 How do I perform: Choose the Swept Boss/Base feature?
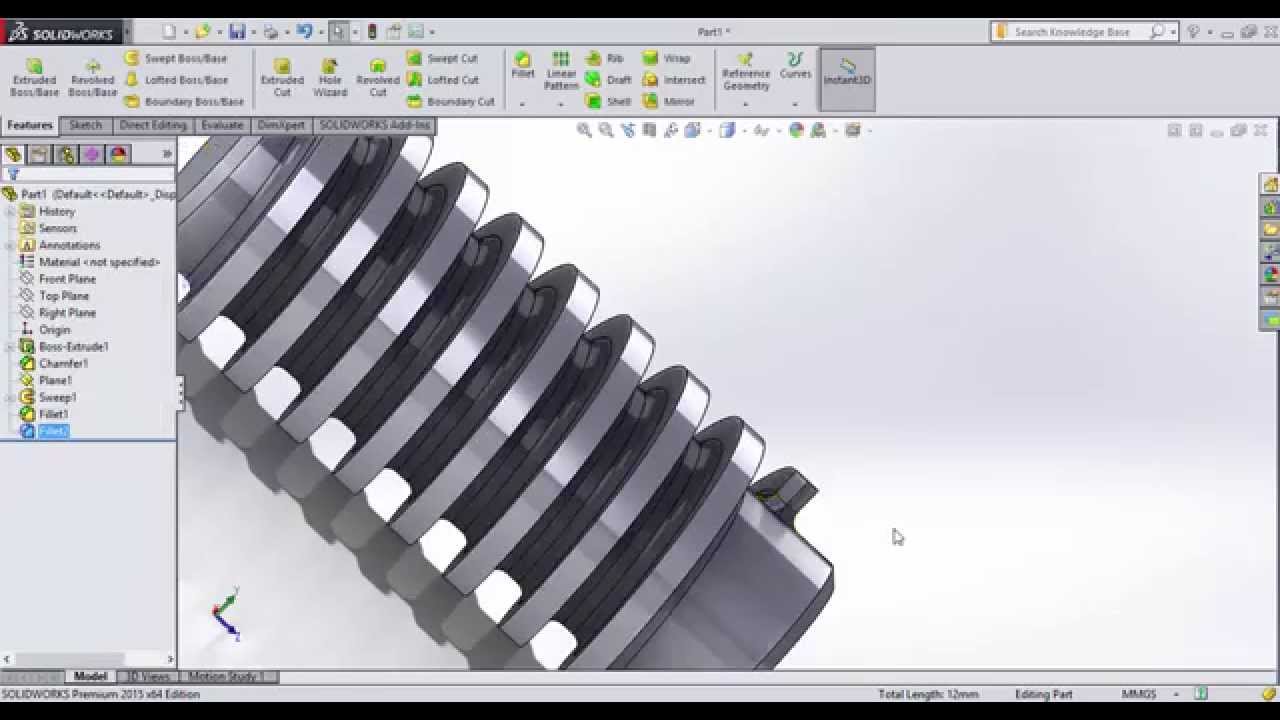click(176, 59)
